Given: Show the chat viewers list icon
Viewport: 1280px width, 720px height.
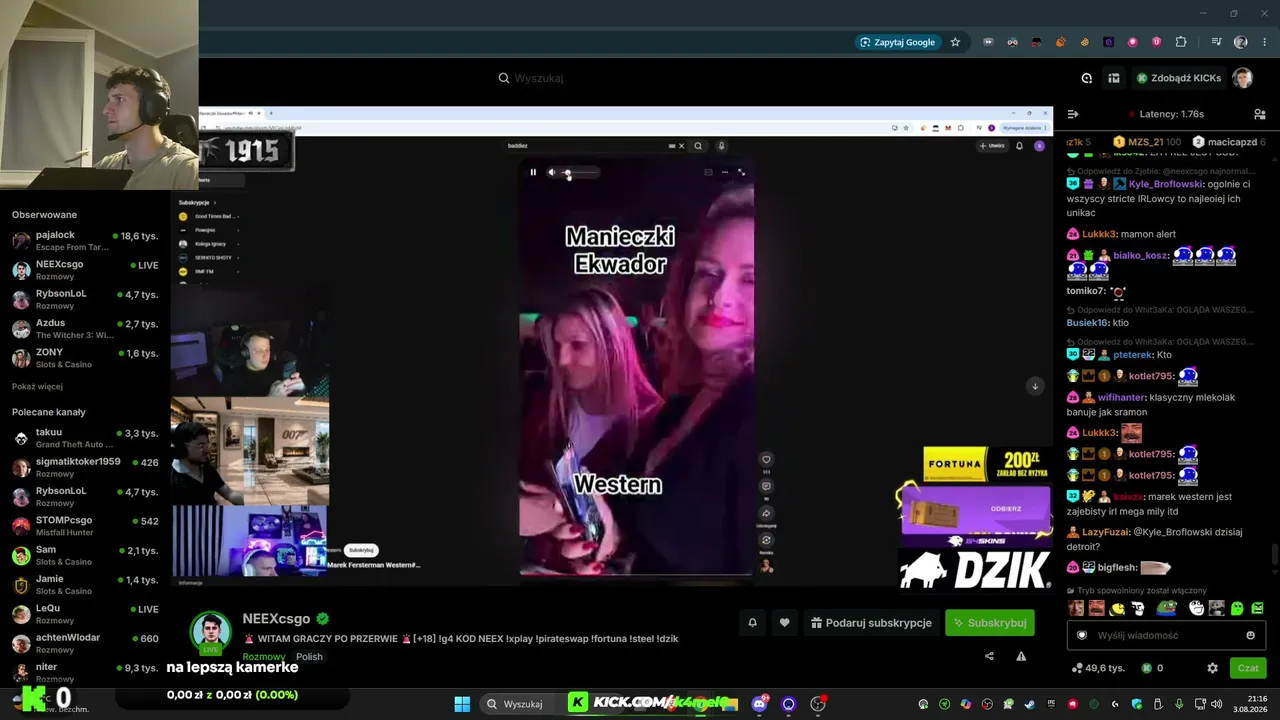Looking at the screenshot, I should [x=1260, y=114].
